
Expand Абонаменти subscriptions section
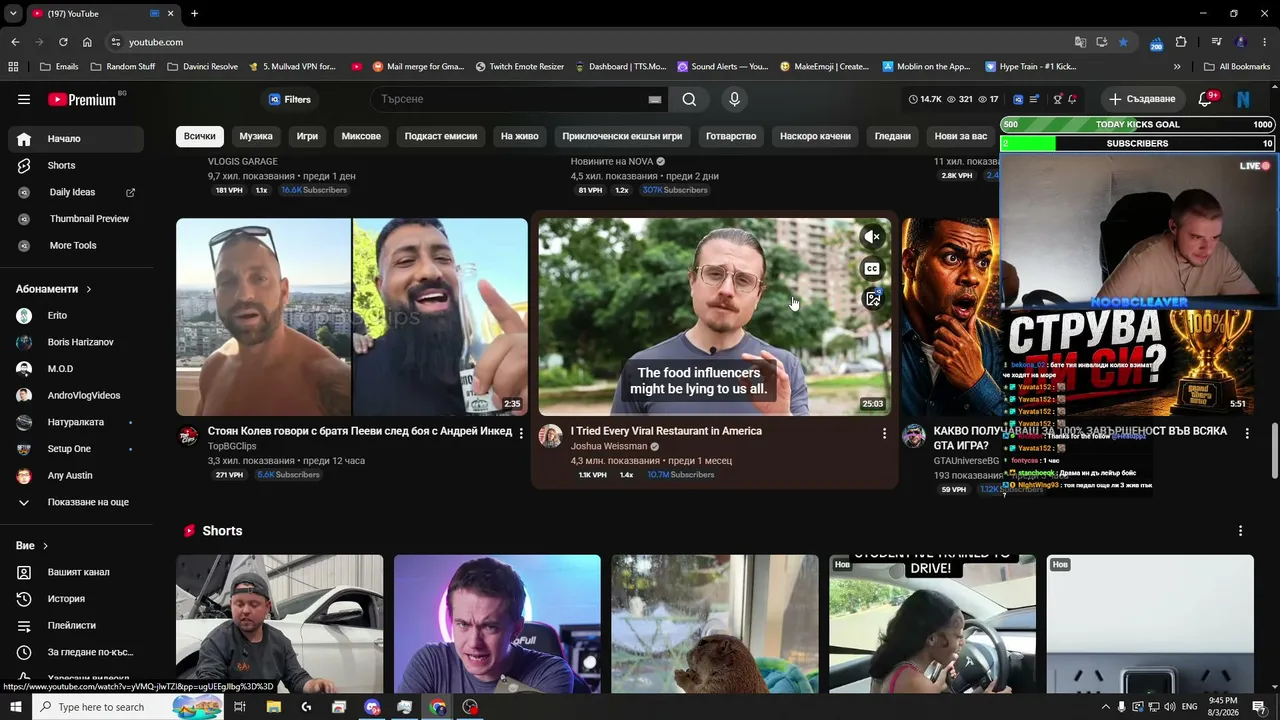[x=54, y=289]
